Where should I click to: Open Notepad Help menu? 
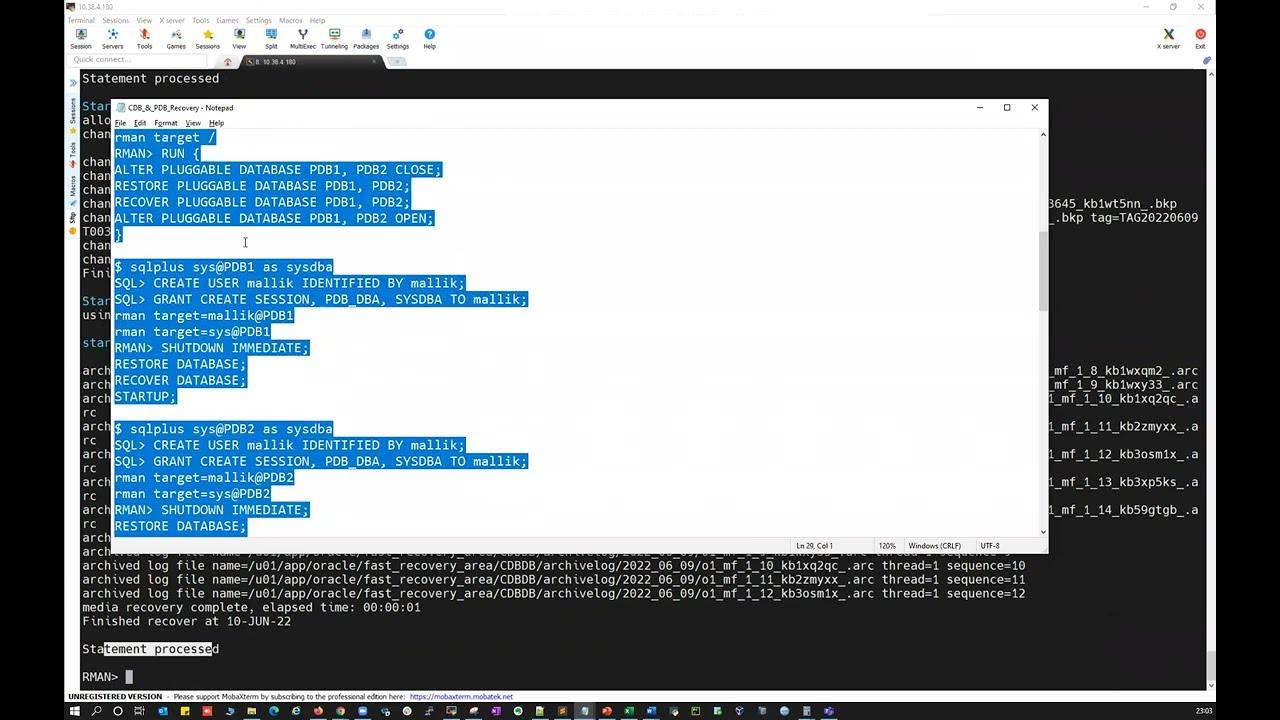(x=216, y=123)
